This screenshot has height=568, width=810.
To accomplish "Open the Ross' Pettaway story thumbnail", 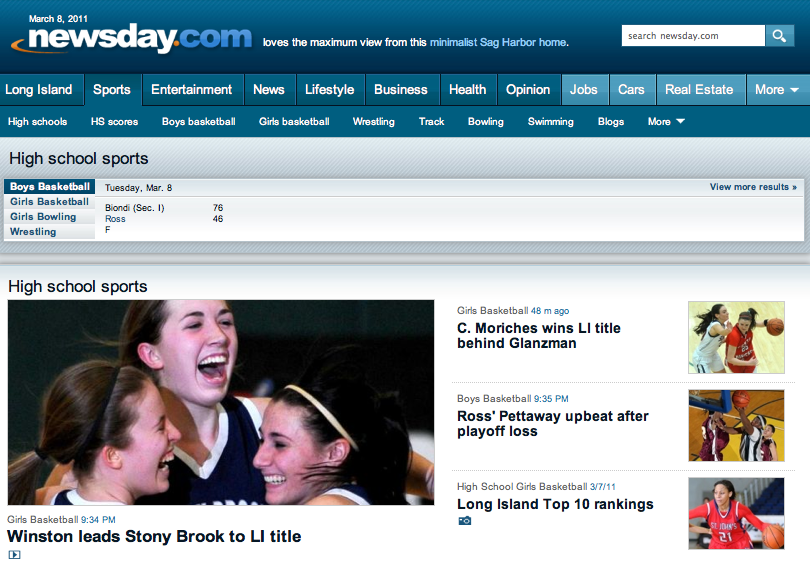I will [736, 426].
